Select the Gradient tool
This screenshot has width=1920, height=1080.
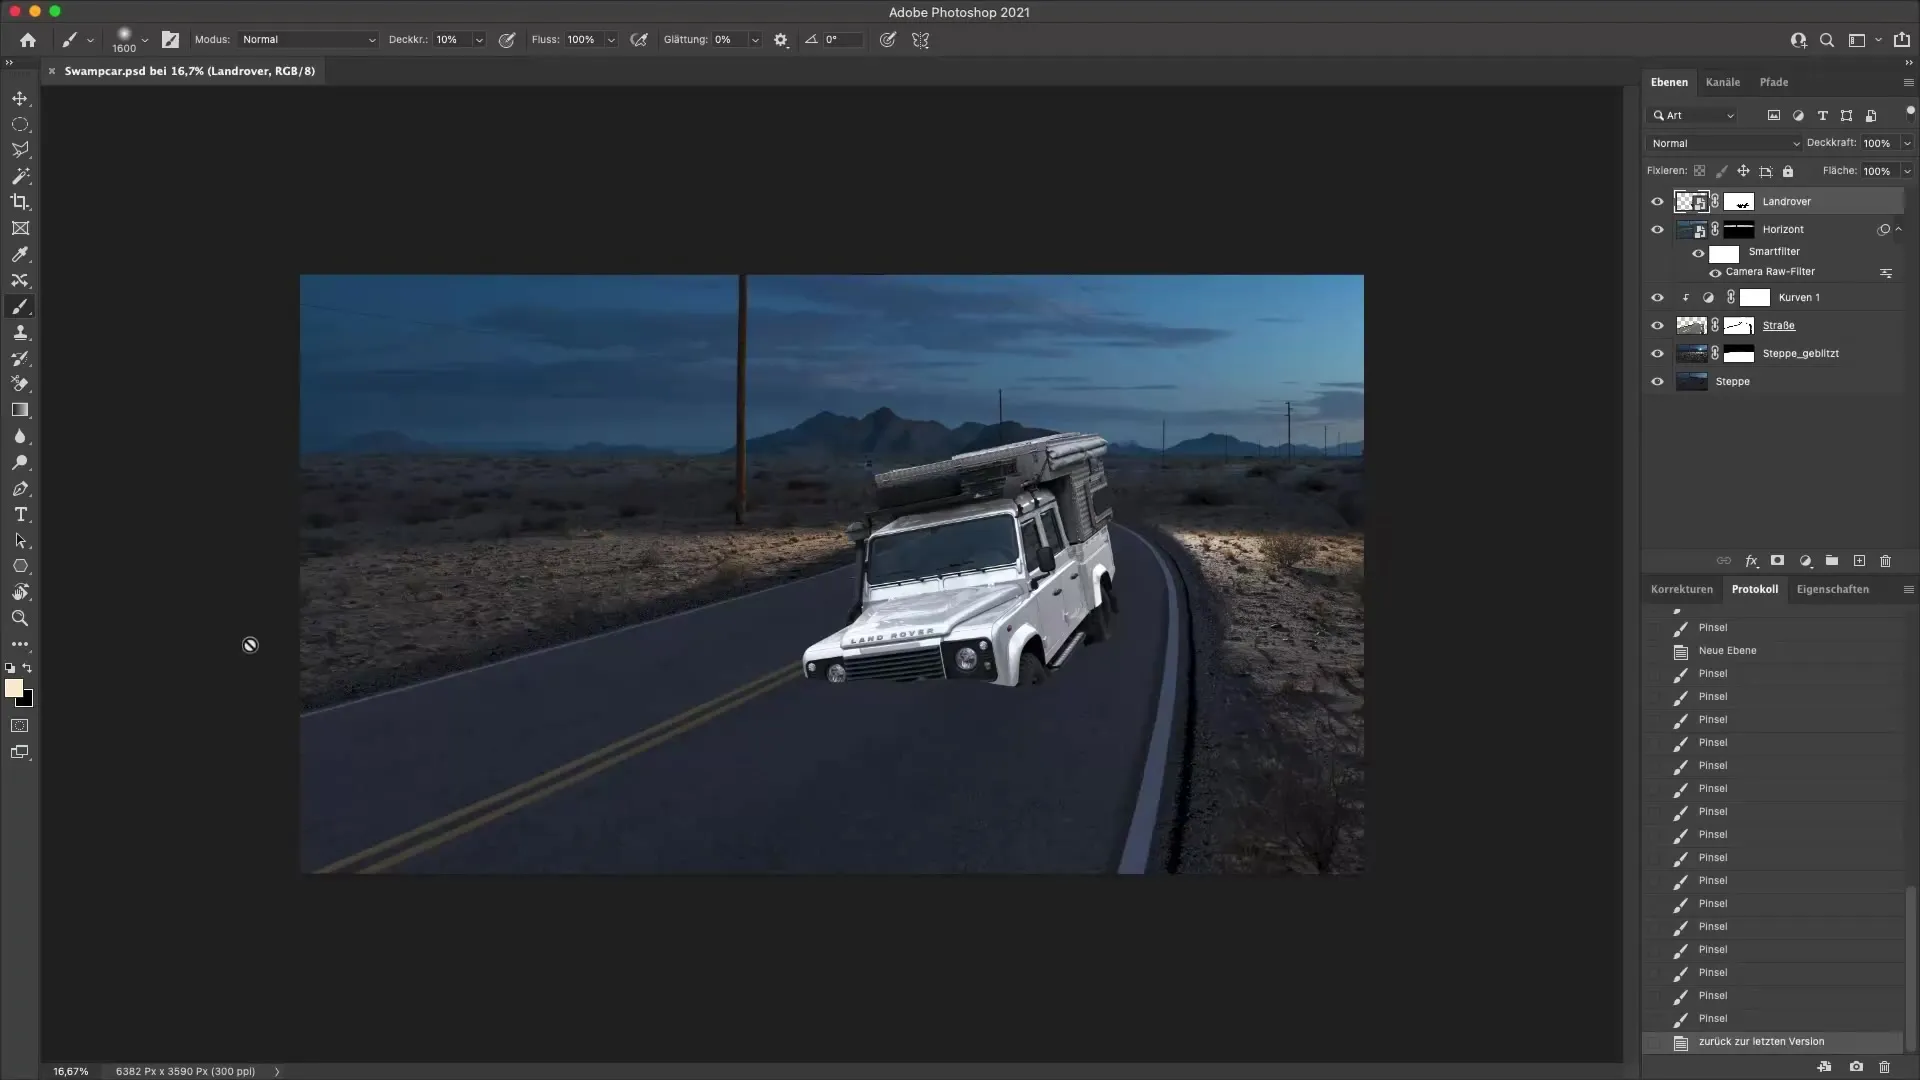tap(20, 410)
